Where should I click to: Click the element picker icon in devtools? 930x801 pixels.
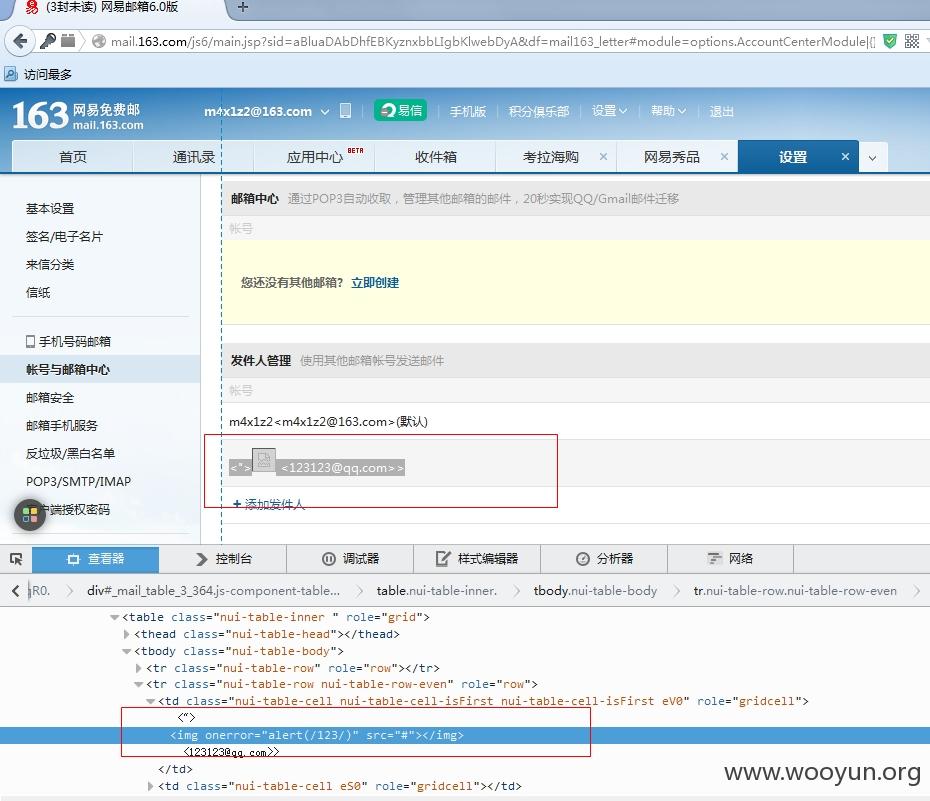[x=16, y=559]
